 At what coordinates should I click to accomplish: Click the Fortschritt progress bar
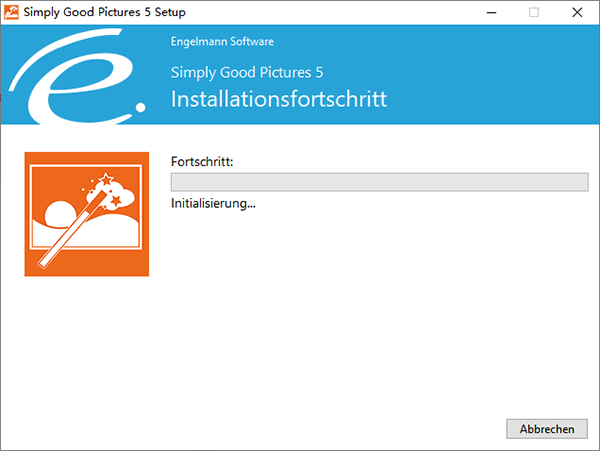pos(379,182)
